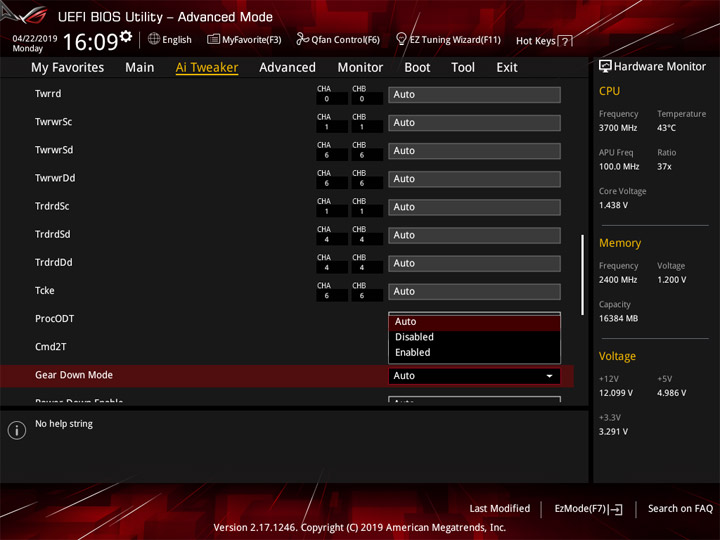The height and width of the screenshot is (540, 720).
Task: Click the 04/22/2019 date text
Action: coord(34,39)
